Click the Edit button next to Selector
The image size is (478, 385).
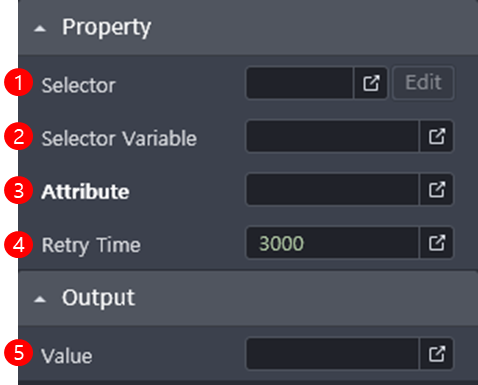[423, 83]
